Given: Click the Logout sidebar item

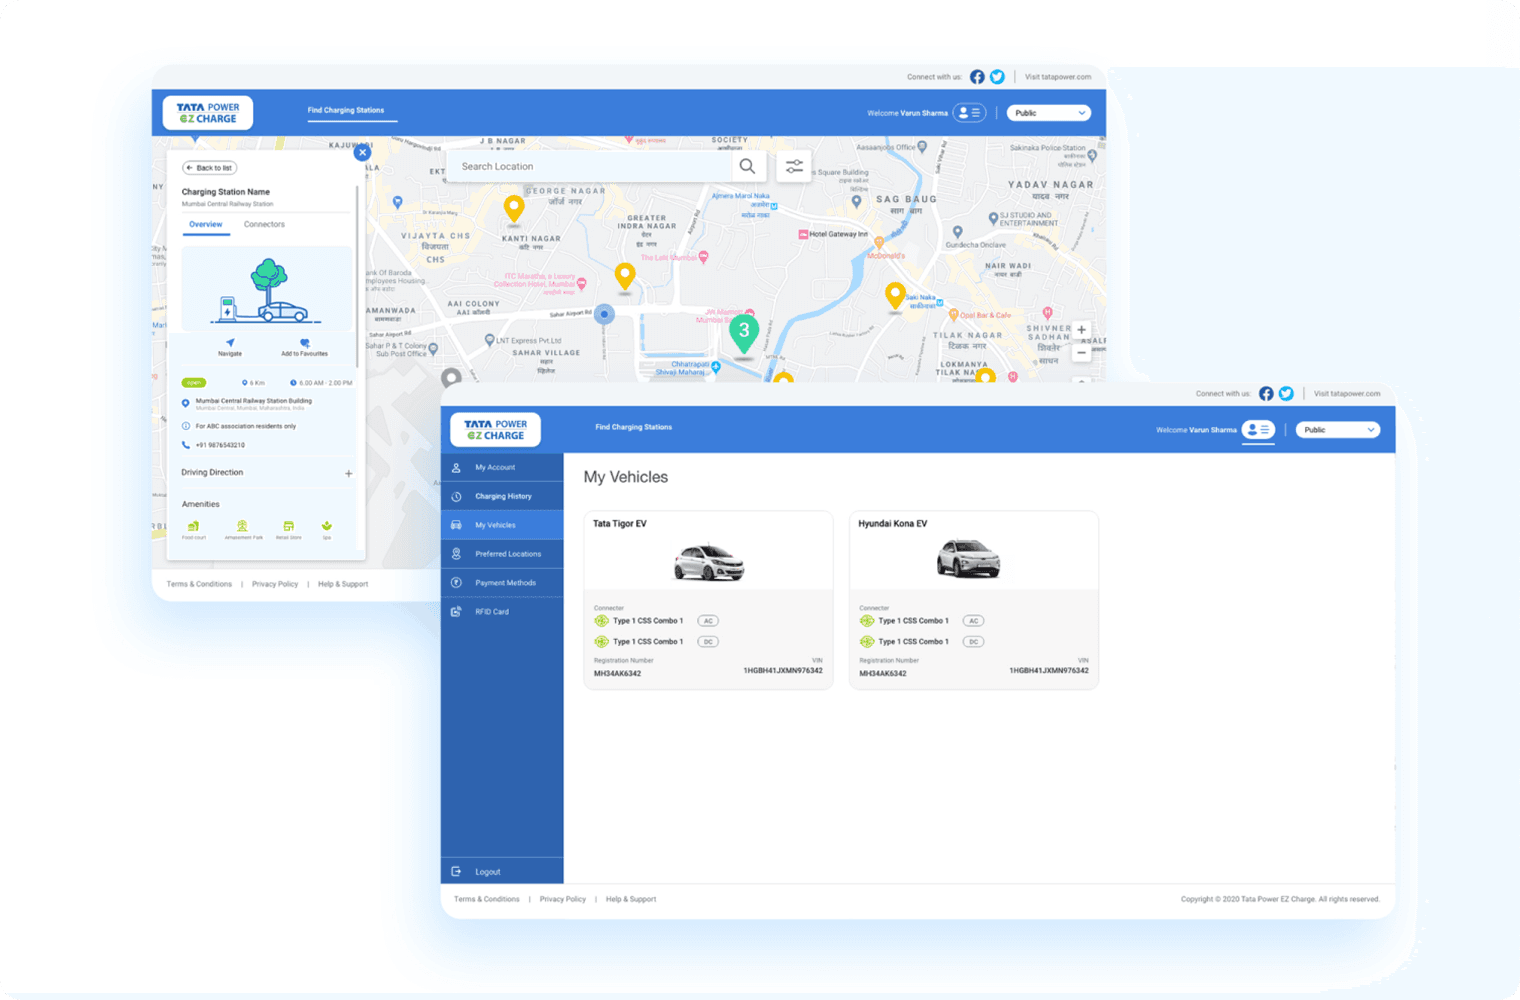Looking at the screenshot, I should [x=502, y=871].
